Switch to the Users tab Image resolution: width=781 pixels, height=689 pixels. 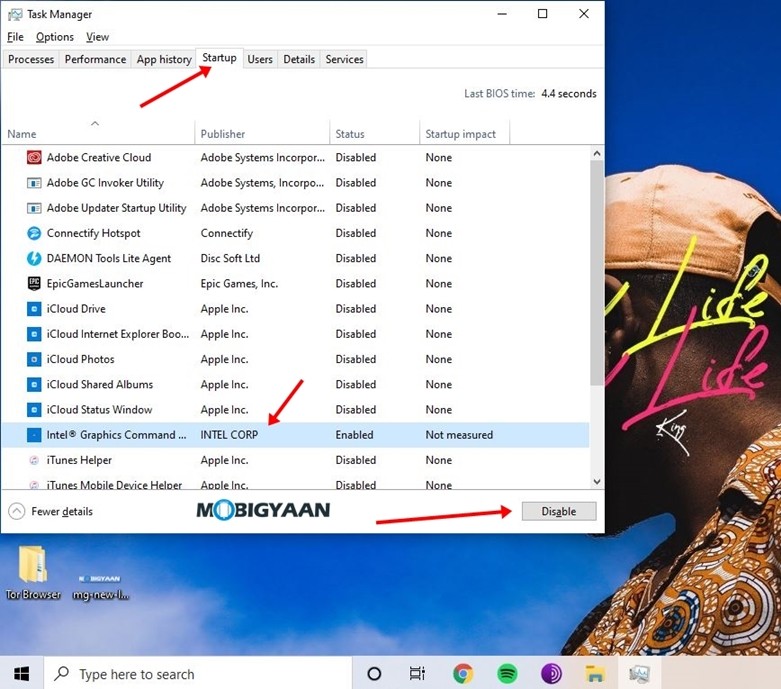pos(260,59)
